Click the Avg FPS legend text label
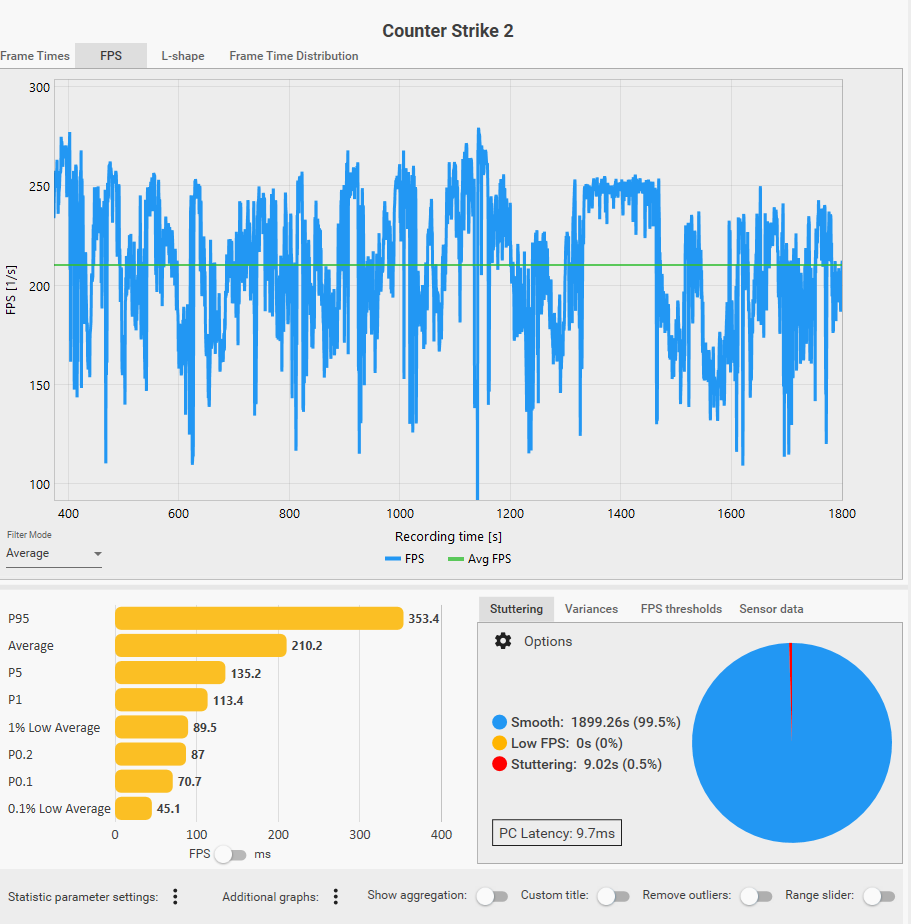This screenshot has width=911, height=924. pos(489,559)
